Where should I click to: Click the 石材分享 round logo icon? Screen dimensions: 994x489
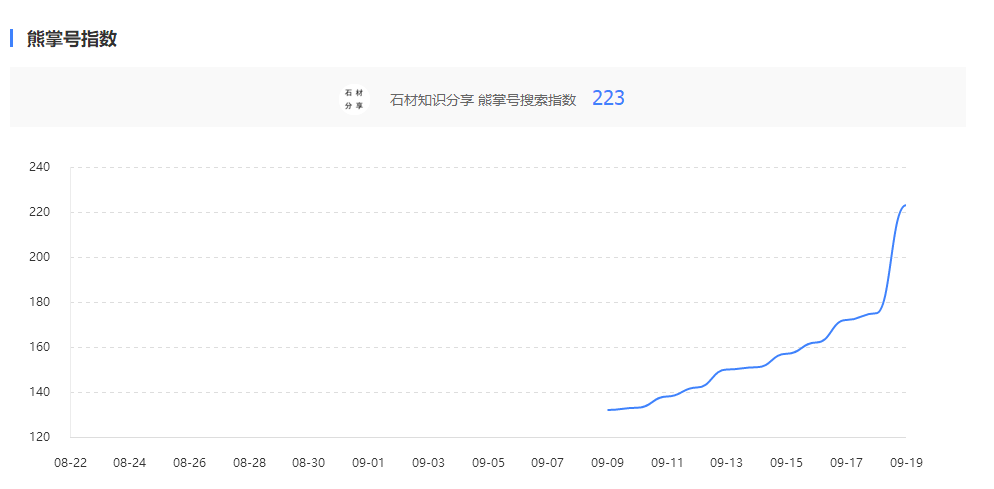click(x=354, y=99)
